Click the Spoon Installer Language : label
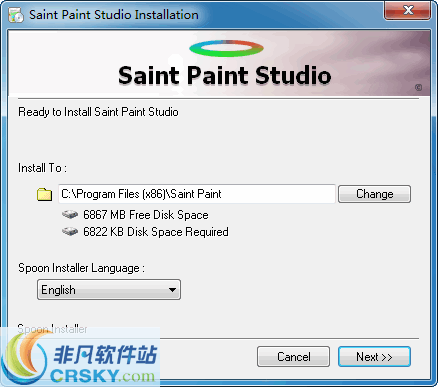The width and height of the screenshot is (438, 387). 82,268
